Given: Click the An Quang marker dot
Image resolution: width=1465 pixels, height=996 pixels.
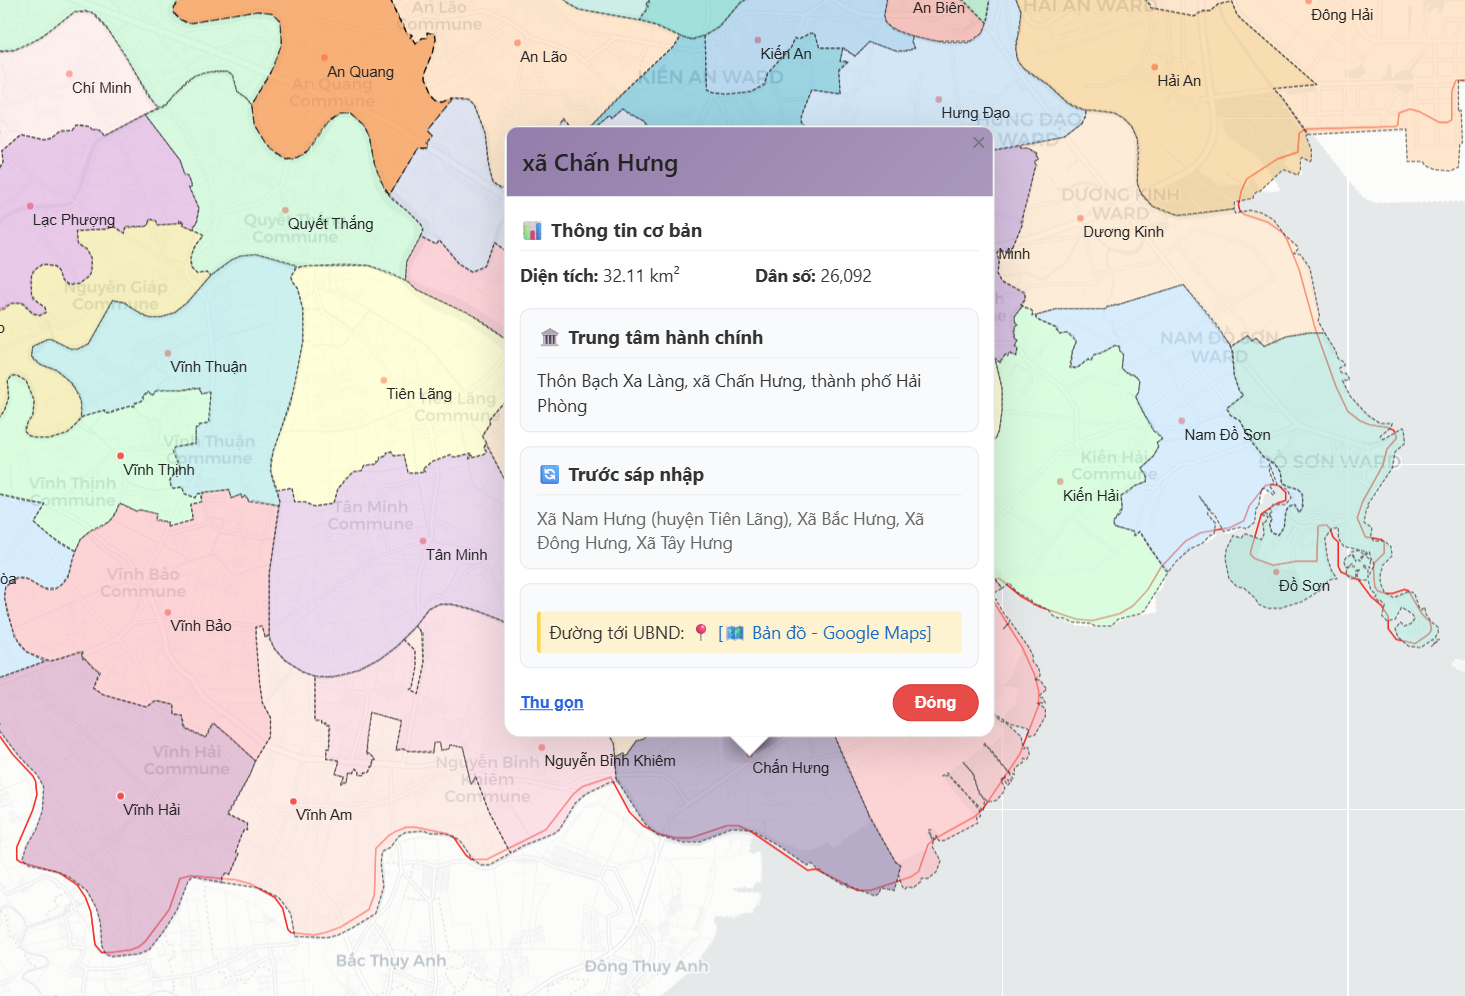Looking at the screenshot, I should point(326,58).
